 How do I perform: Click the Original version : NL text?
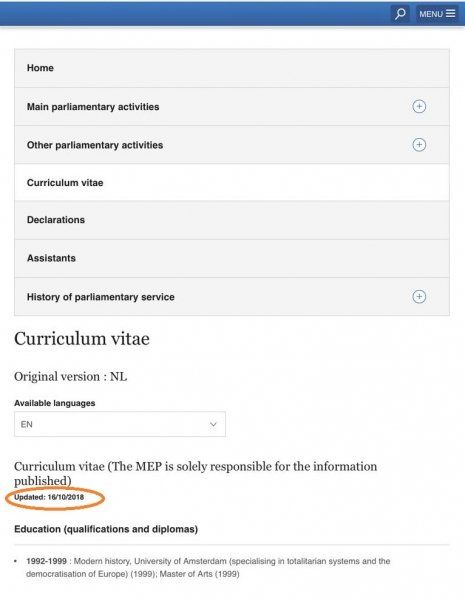[71, 377]
